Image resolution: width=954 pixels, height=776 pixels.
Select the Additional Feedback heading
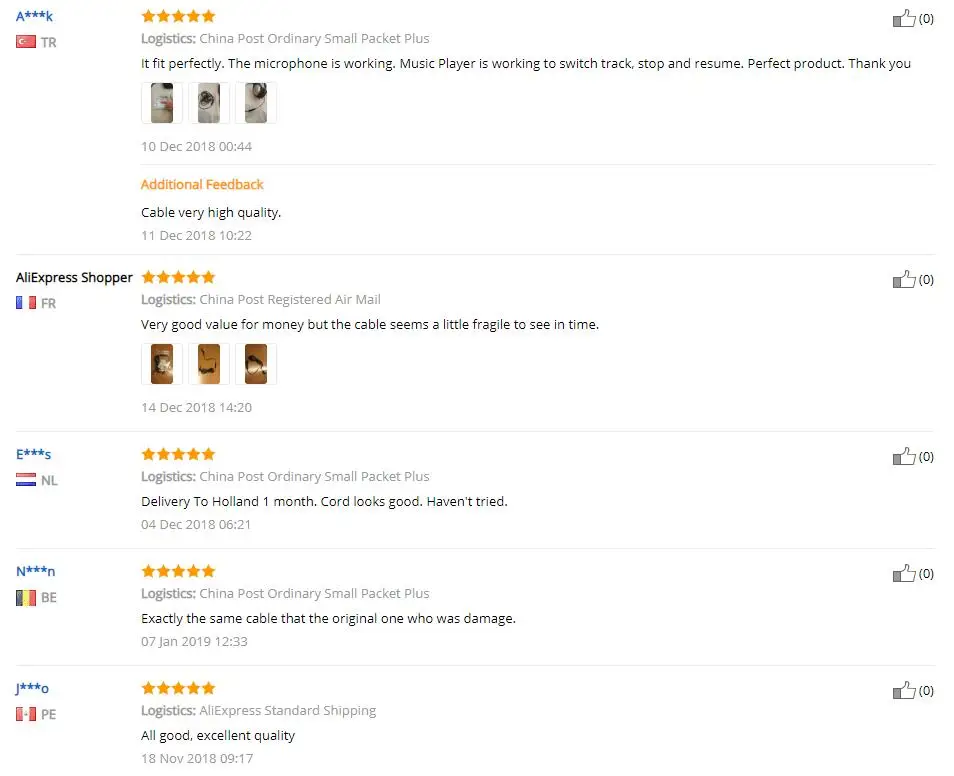[x=202, y=184]
